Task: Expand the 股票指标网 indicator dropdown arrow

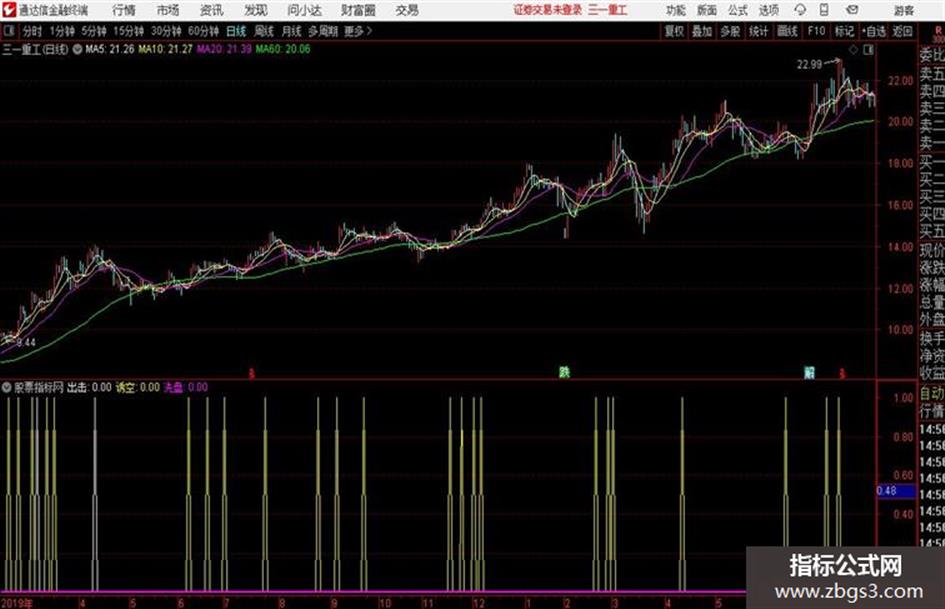Action: pos(7,387)
